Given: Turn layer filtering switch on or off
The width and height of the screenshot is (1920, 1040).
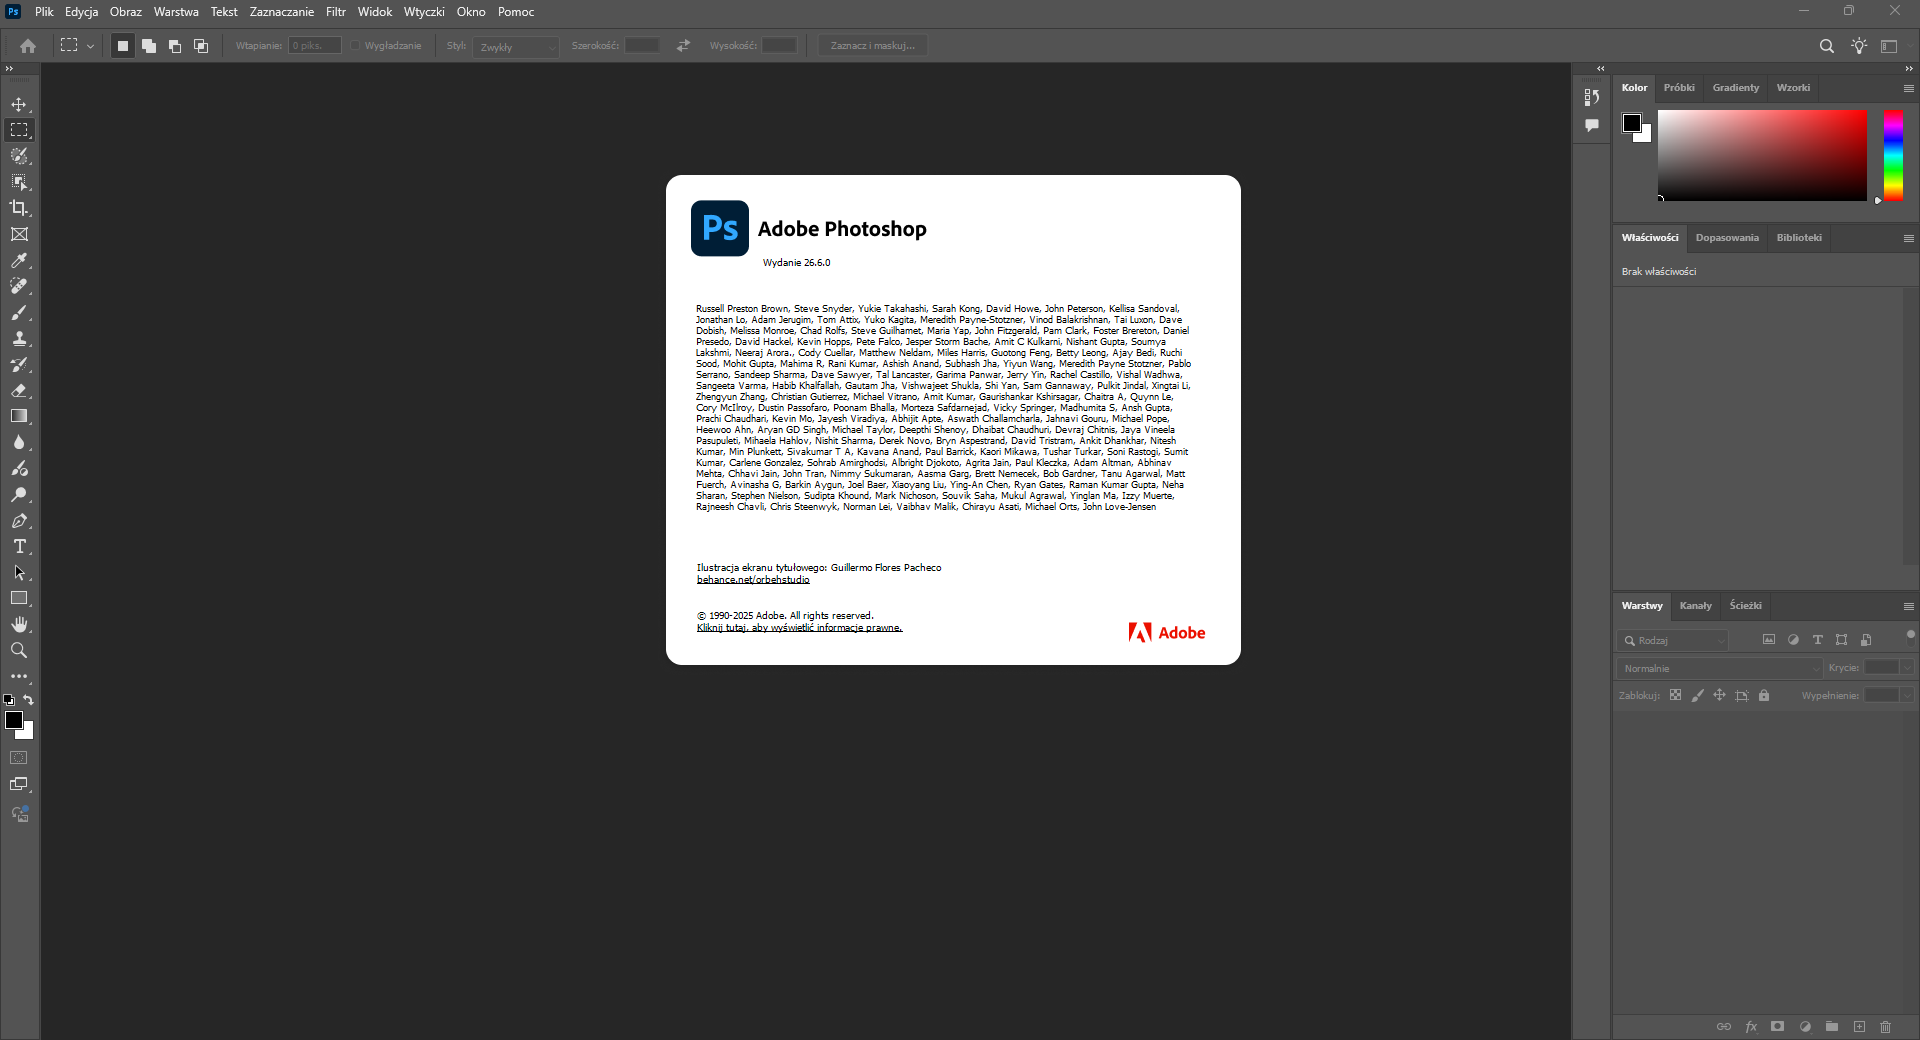Looking at the screenshot, I should coord(1910,635).
